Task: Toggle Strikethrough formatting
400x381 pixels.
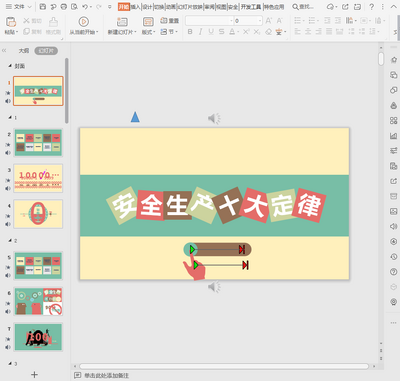Action: (222, 32)
